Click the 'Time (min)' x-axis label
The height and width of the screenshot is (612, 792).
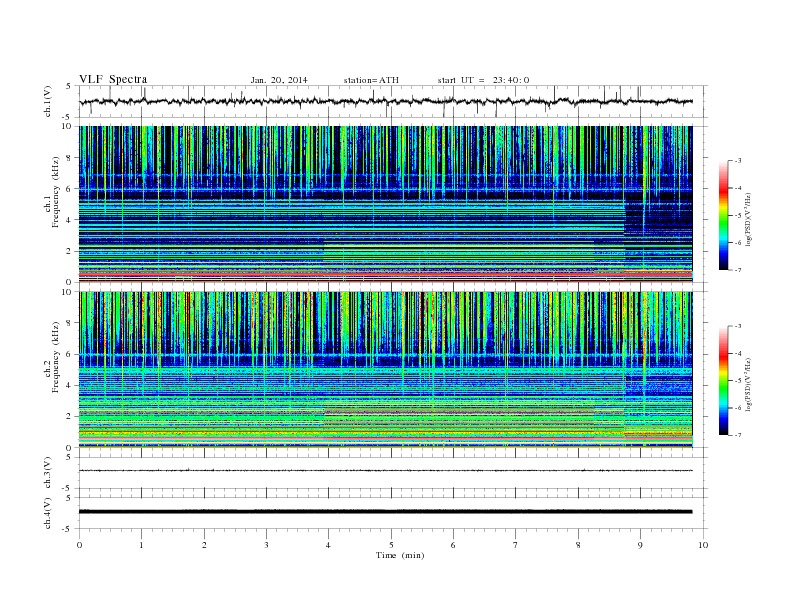400,555
